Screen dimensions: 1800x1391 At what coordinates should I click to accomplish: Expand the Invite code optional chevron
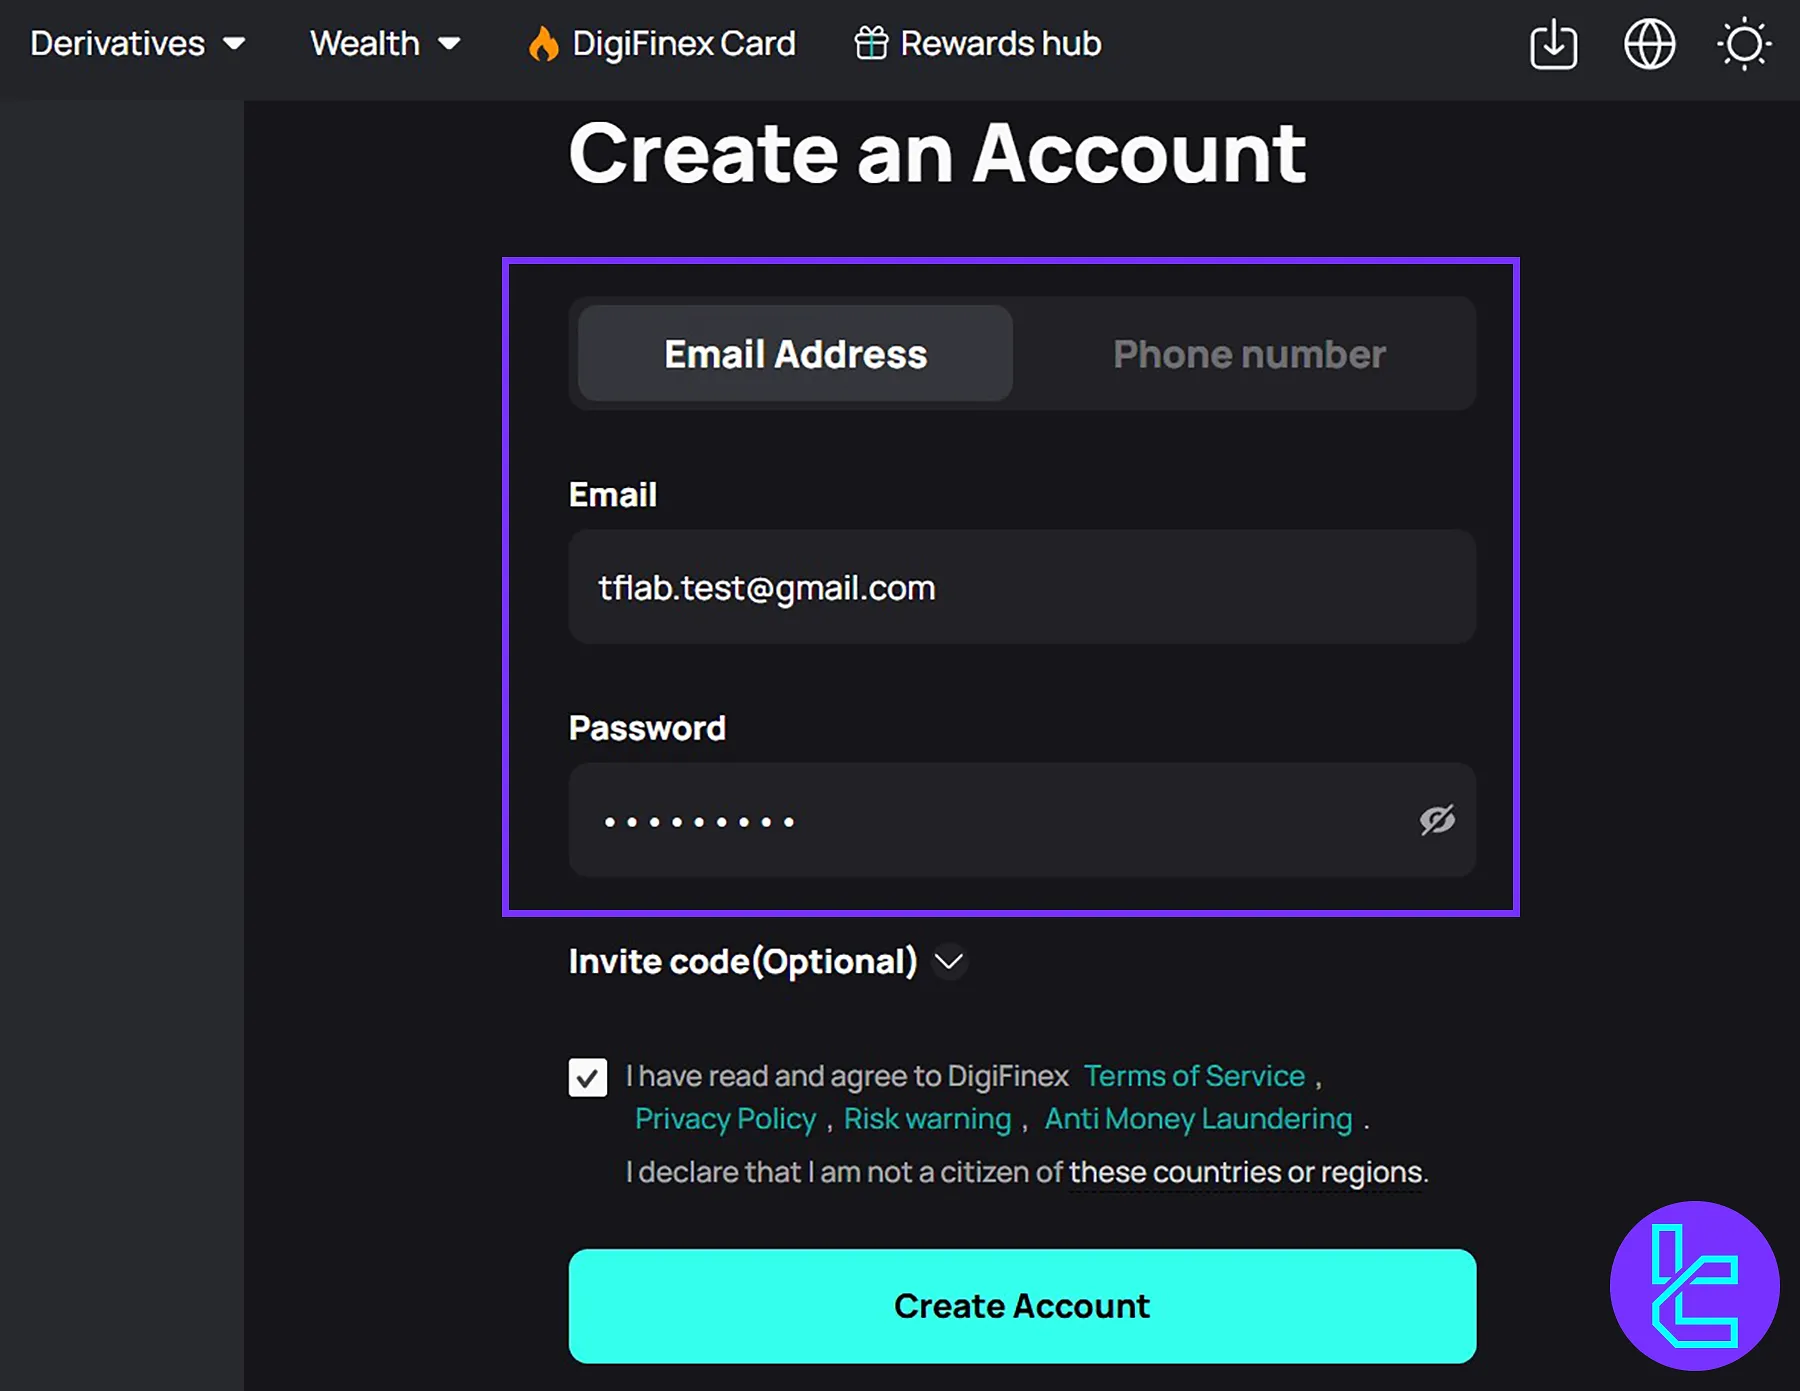pyautogui.click(x=948, y=962)
